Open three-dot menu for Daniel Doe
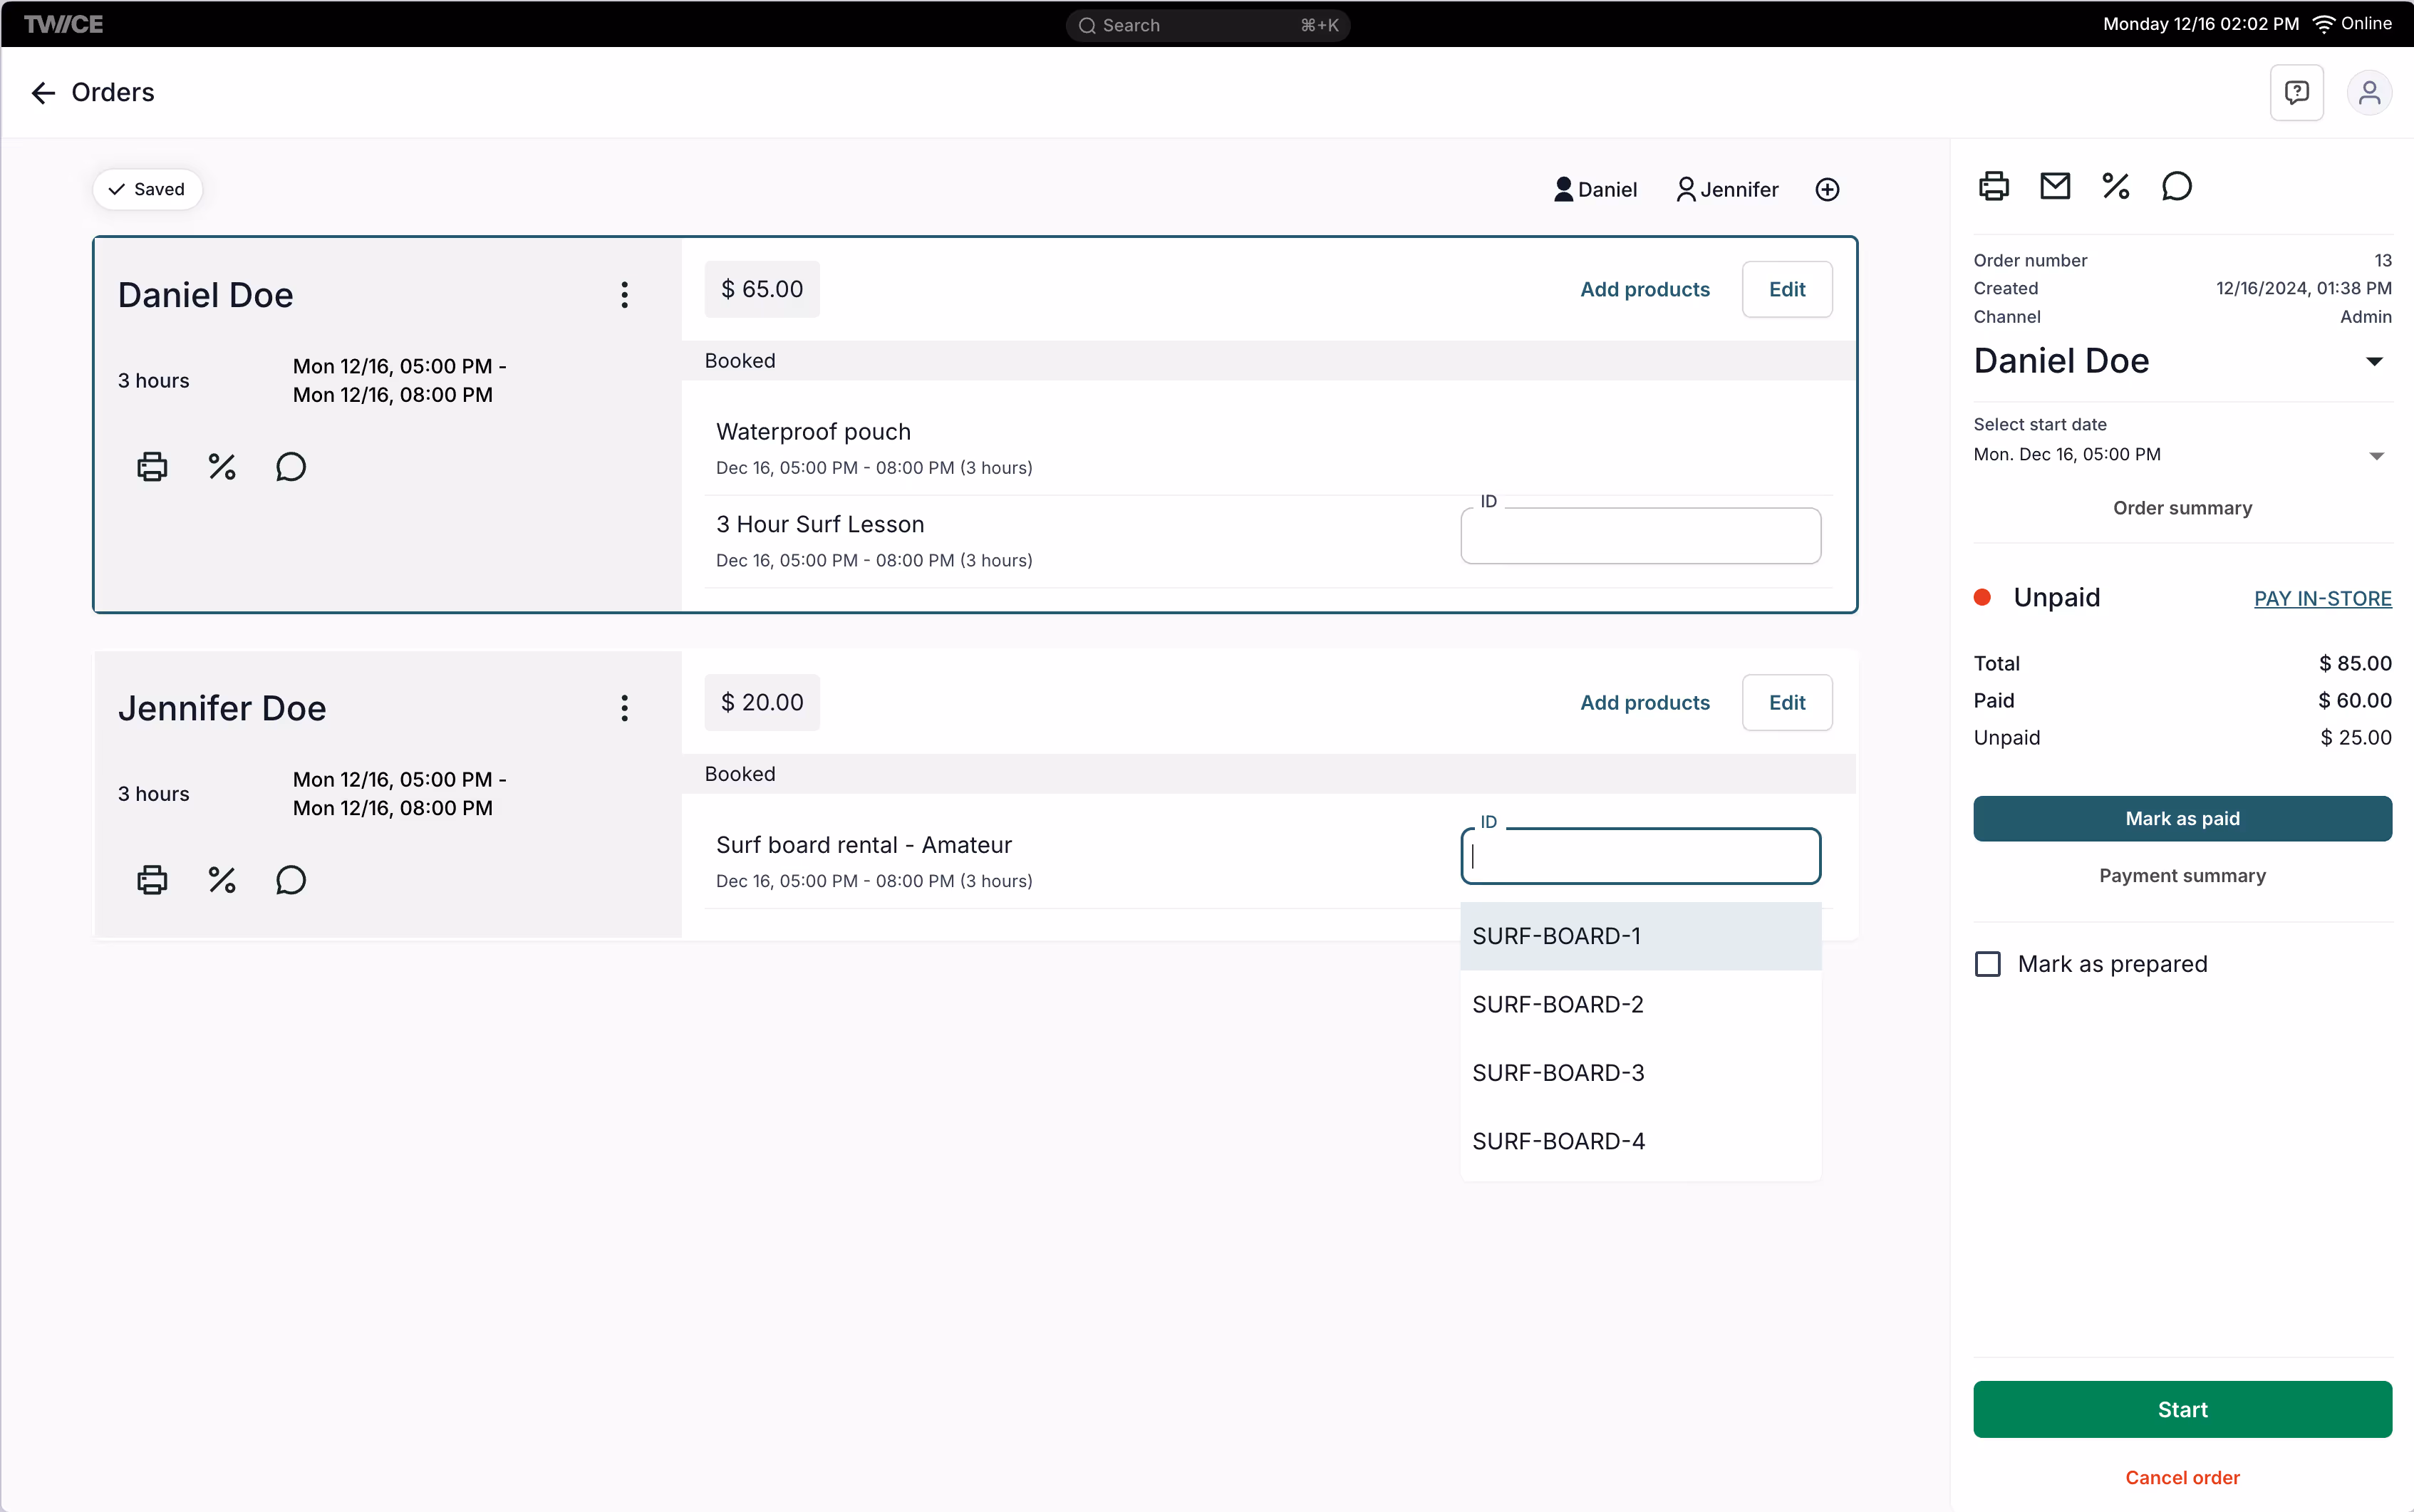This screenshot has height=1512, width=2414. [x=624, y=295]
